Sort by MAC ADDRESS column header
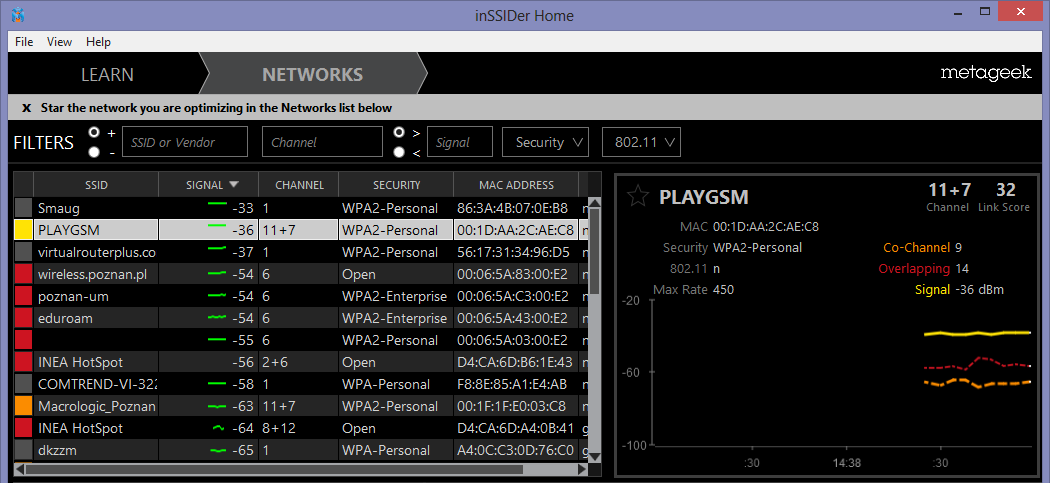The width and height of the screenshot is (1050, 483). 516,185
